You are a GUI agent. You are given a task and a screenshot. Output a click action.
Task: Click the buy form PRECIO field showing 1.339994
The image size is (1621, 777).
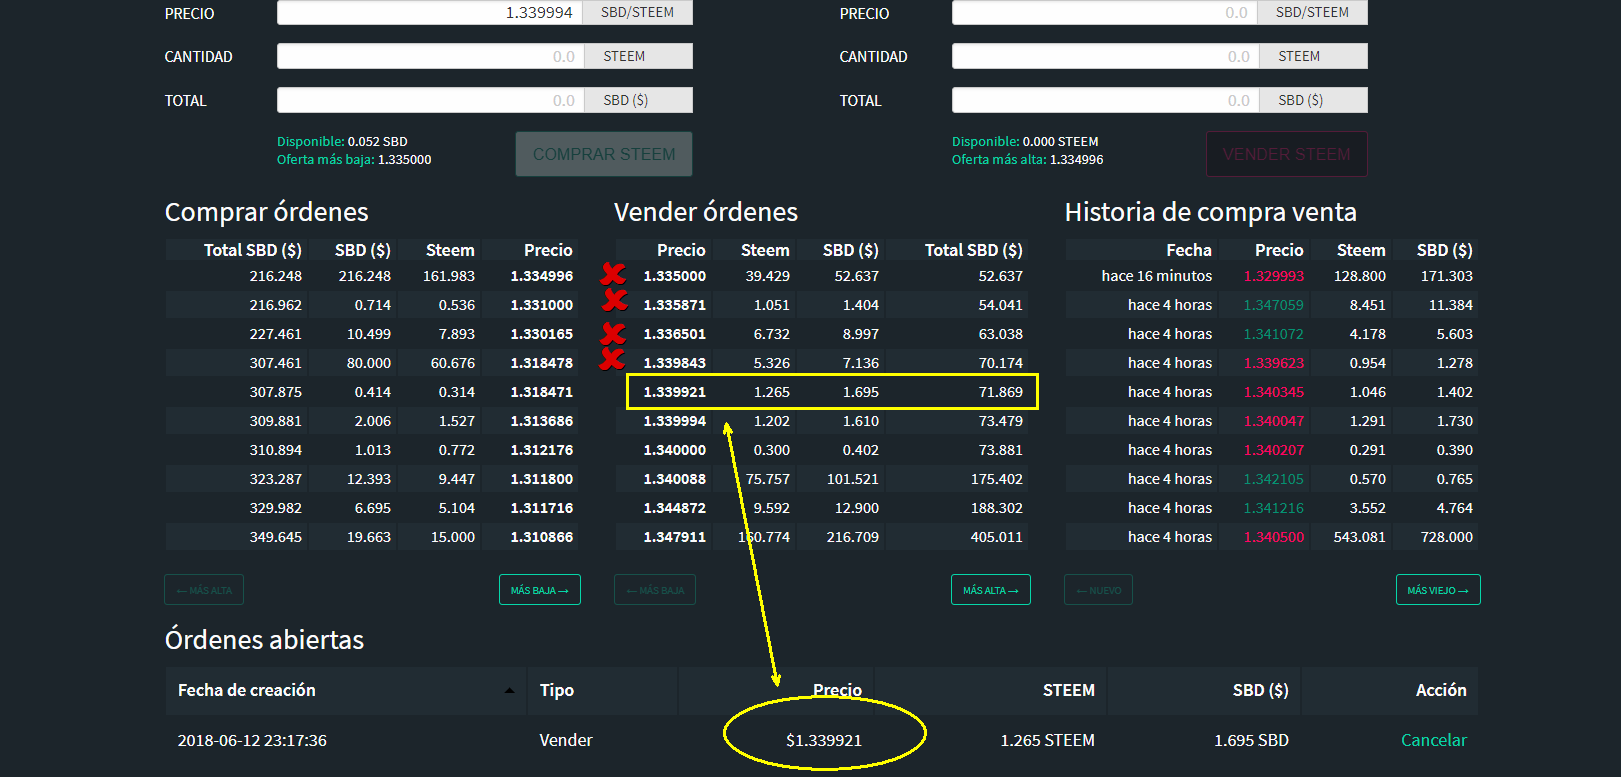click(429, 13)
